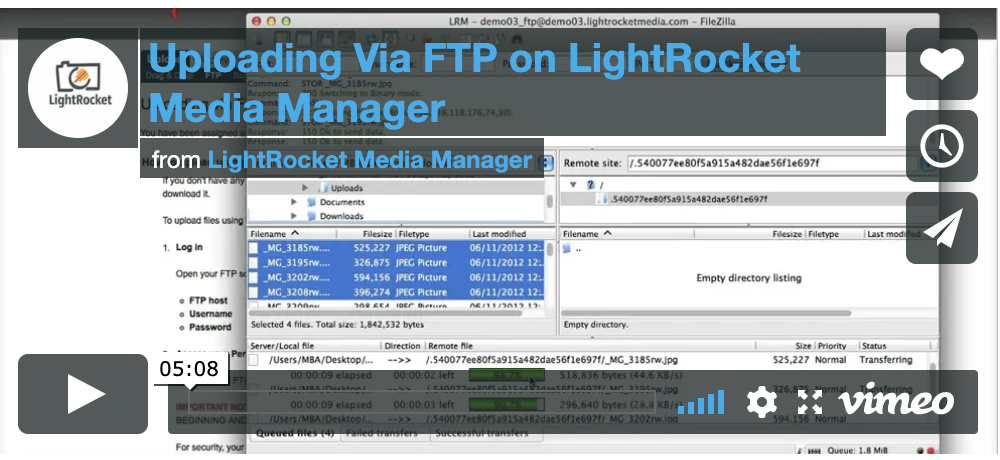1000x460 pixels.
Task: Click the local file list horizontal scrollbar
Action: pyautogui.click(x=385, y=313)
